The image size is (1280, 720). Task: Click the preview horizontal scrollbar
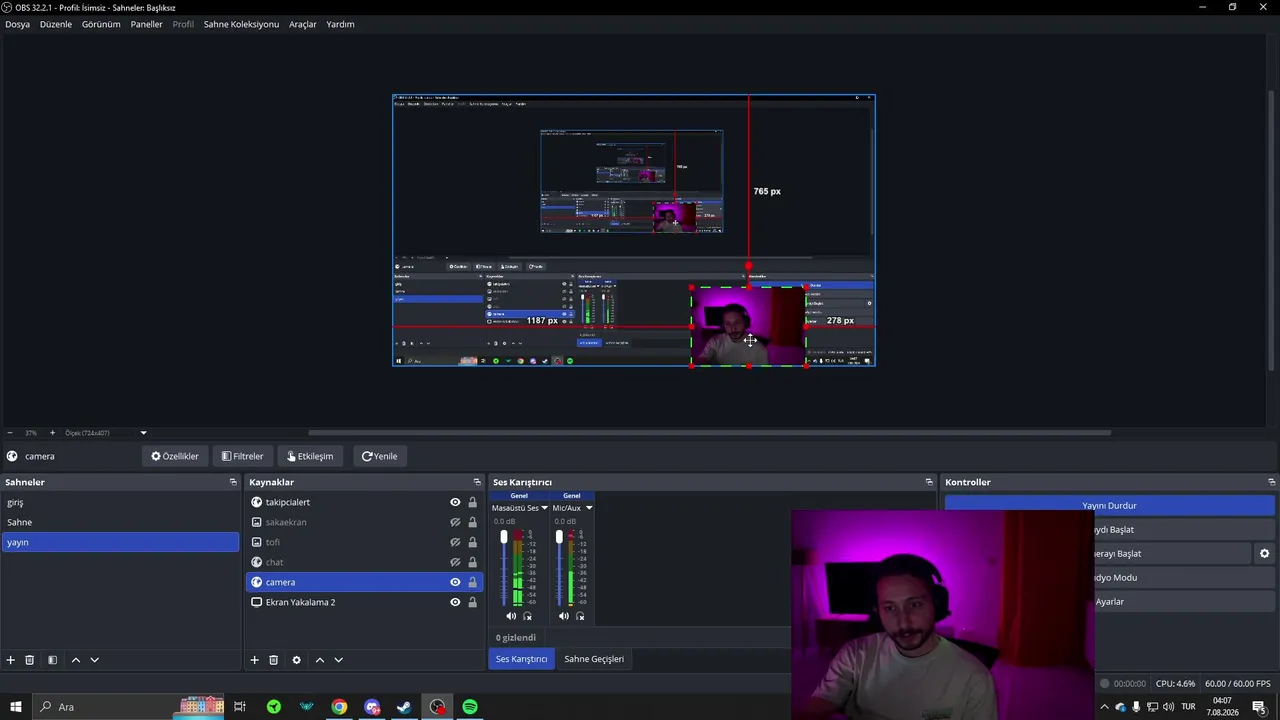[x=710, y=433]
